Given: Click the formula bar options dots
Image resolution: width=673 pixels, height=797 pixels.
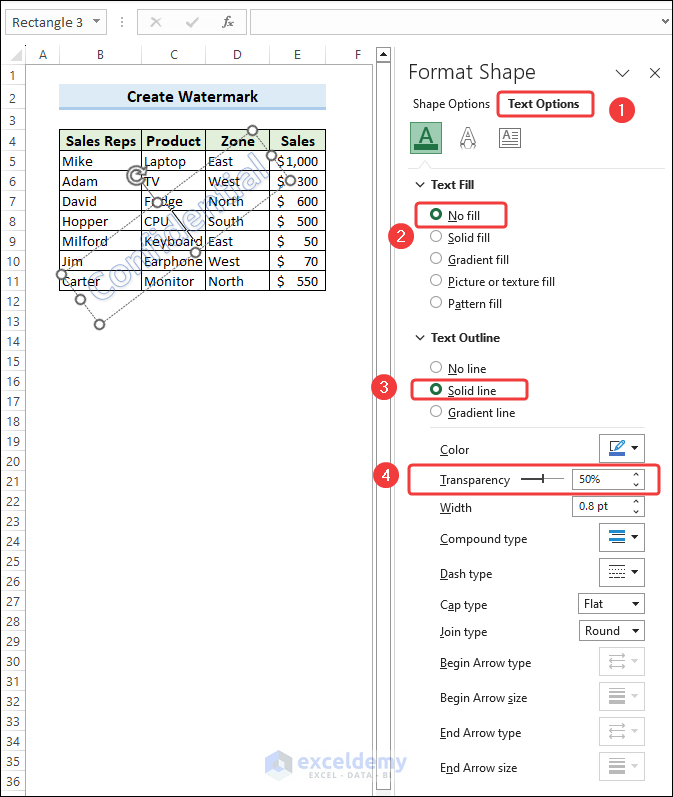Looking at the screenshot, I should (x=122, y=22).
